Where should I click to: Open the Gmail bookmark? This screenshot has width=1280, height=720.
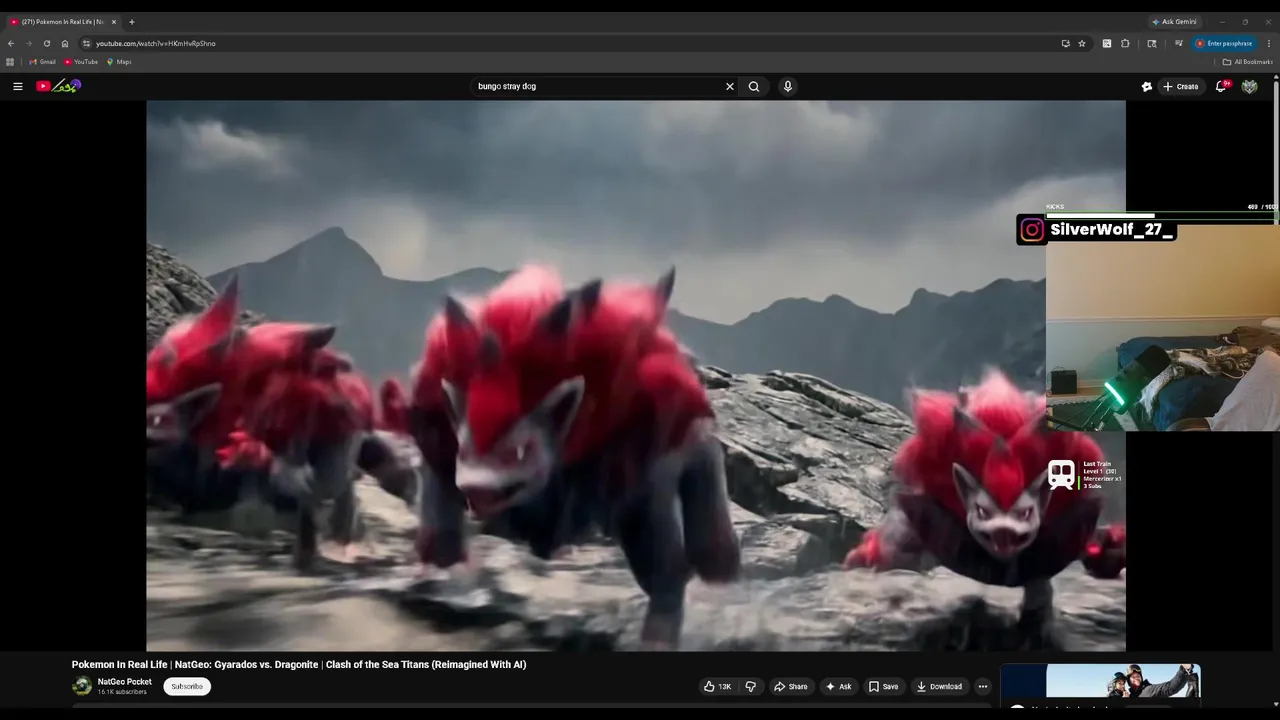pyautogui.click(x=42, y=62)
